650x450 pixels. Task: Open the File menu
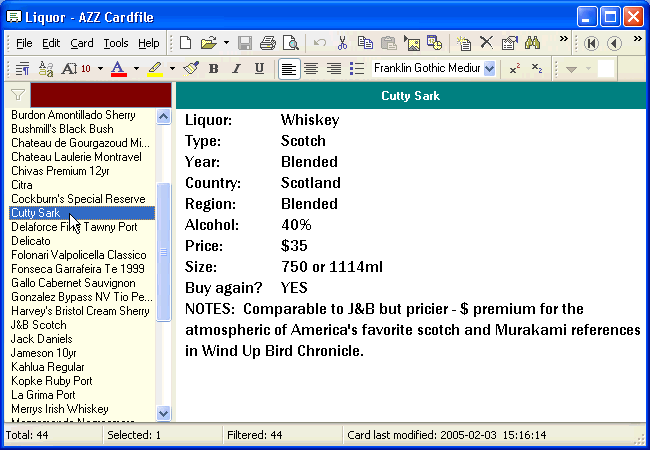tap(24, 43)
